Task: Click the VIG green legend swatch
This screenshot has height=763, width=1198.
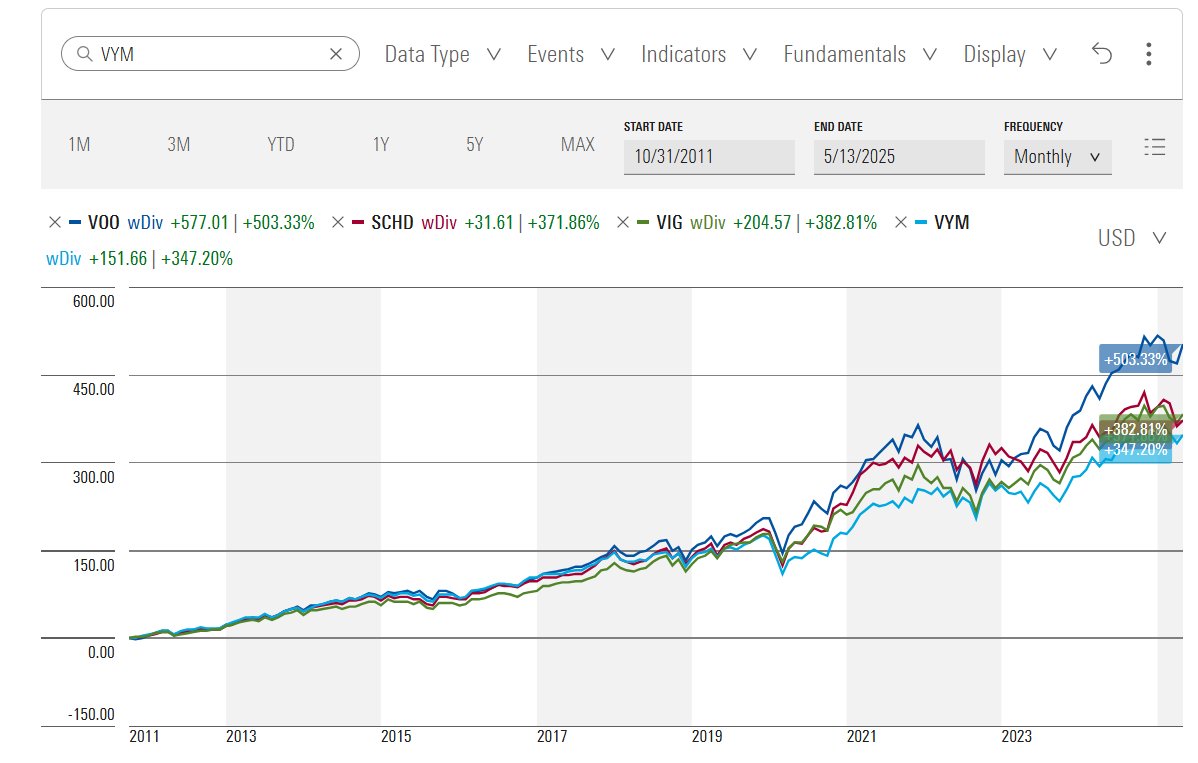Action: click(643, 222)
